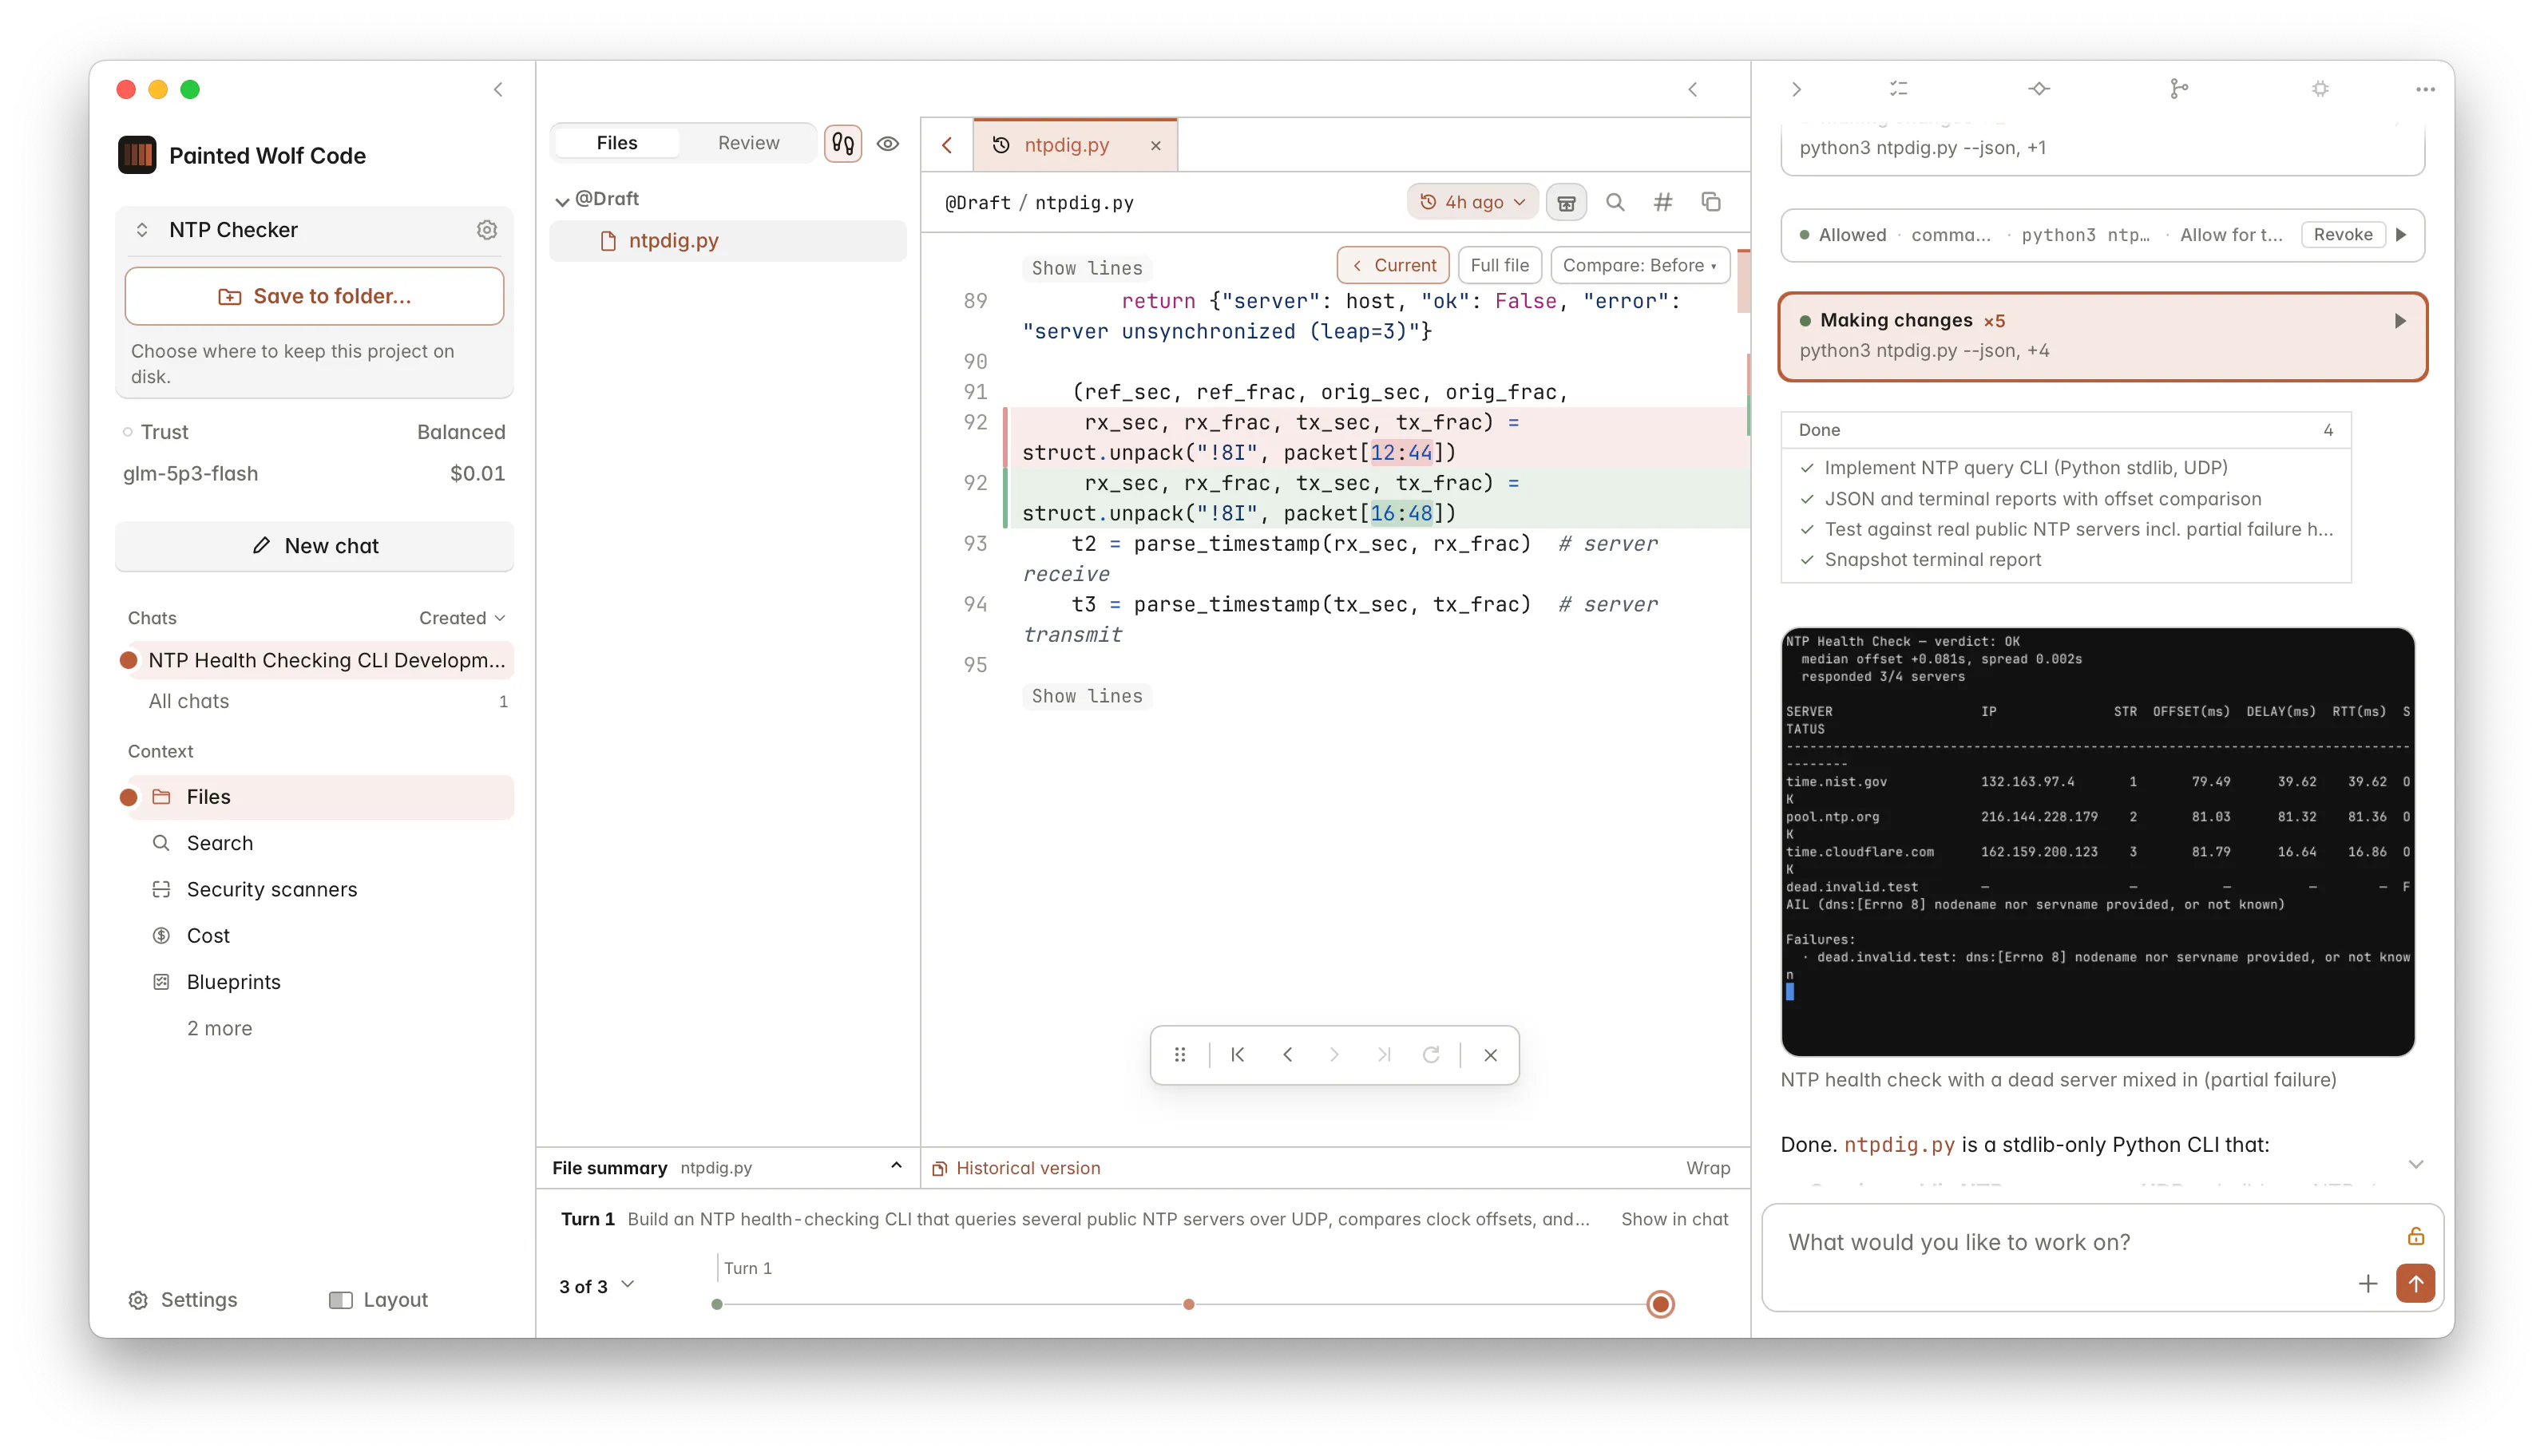
Task: Collapse the File summary panel chevron
Action: (x=896, y=1166)
